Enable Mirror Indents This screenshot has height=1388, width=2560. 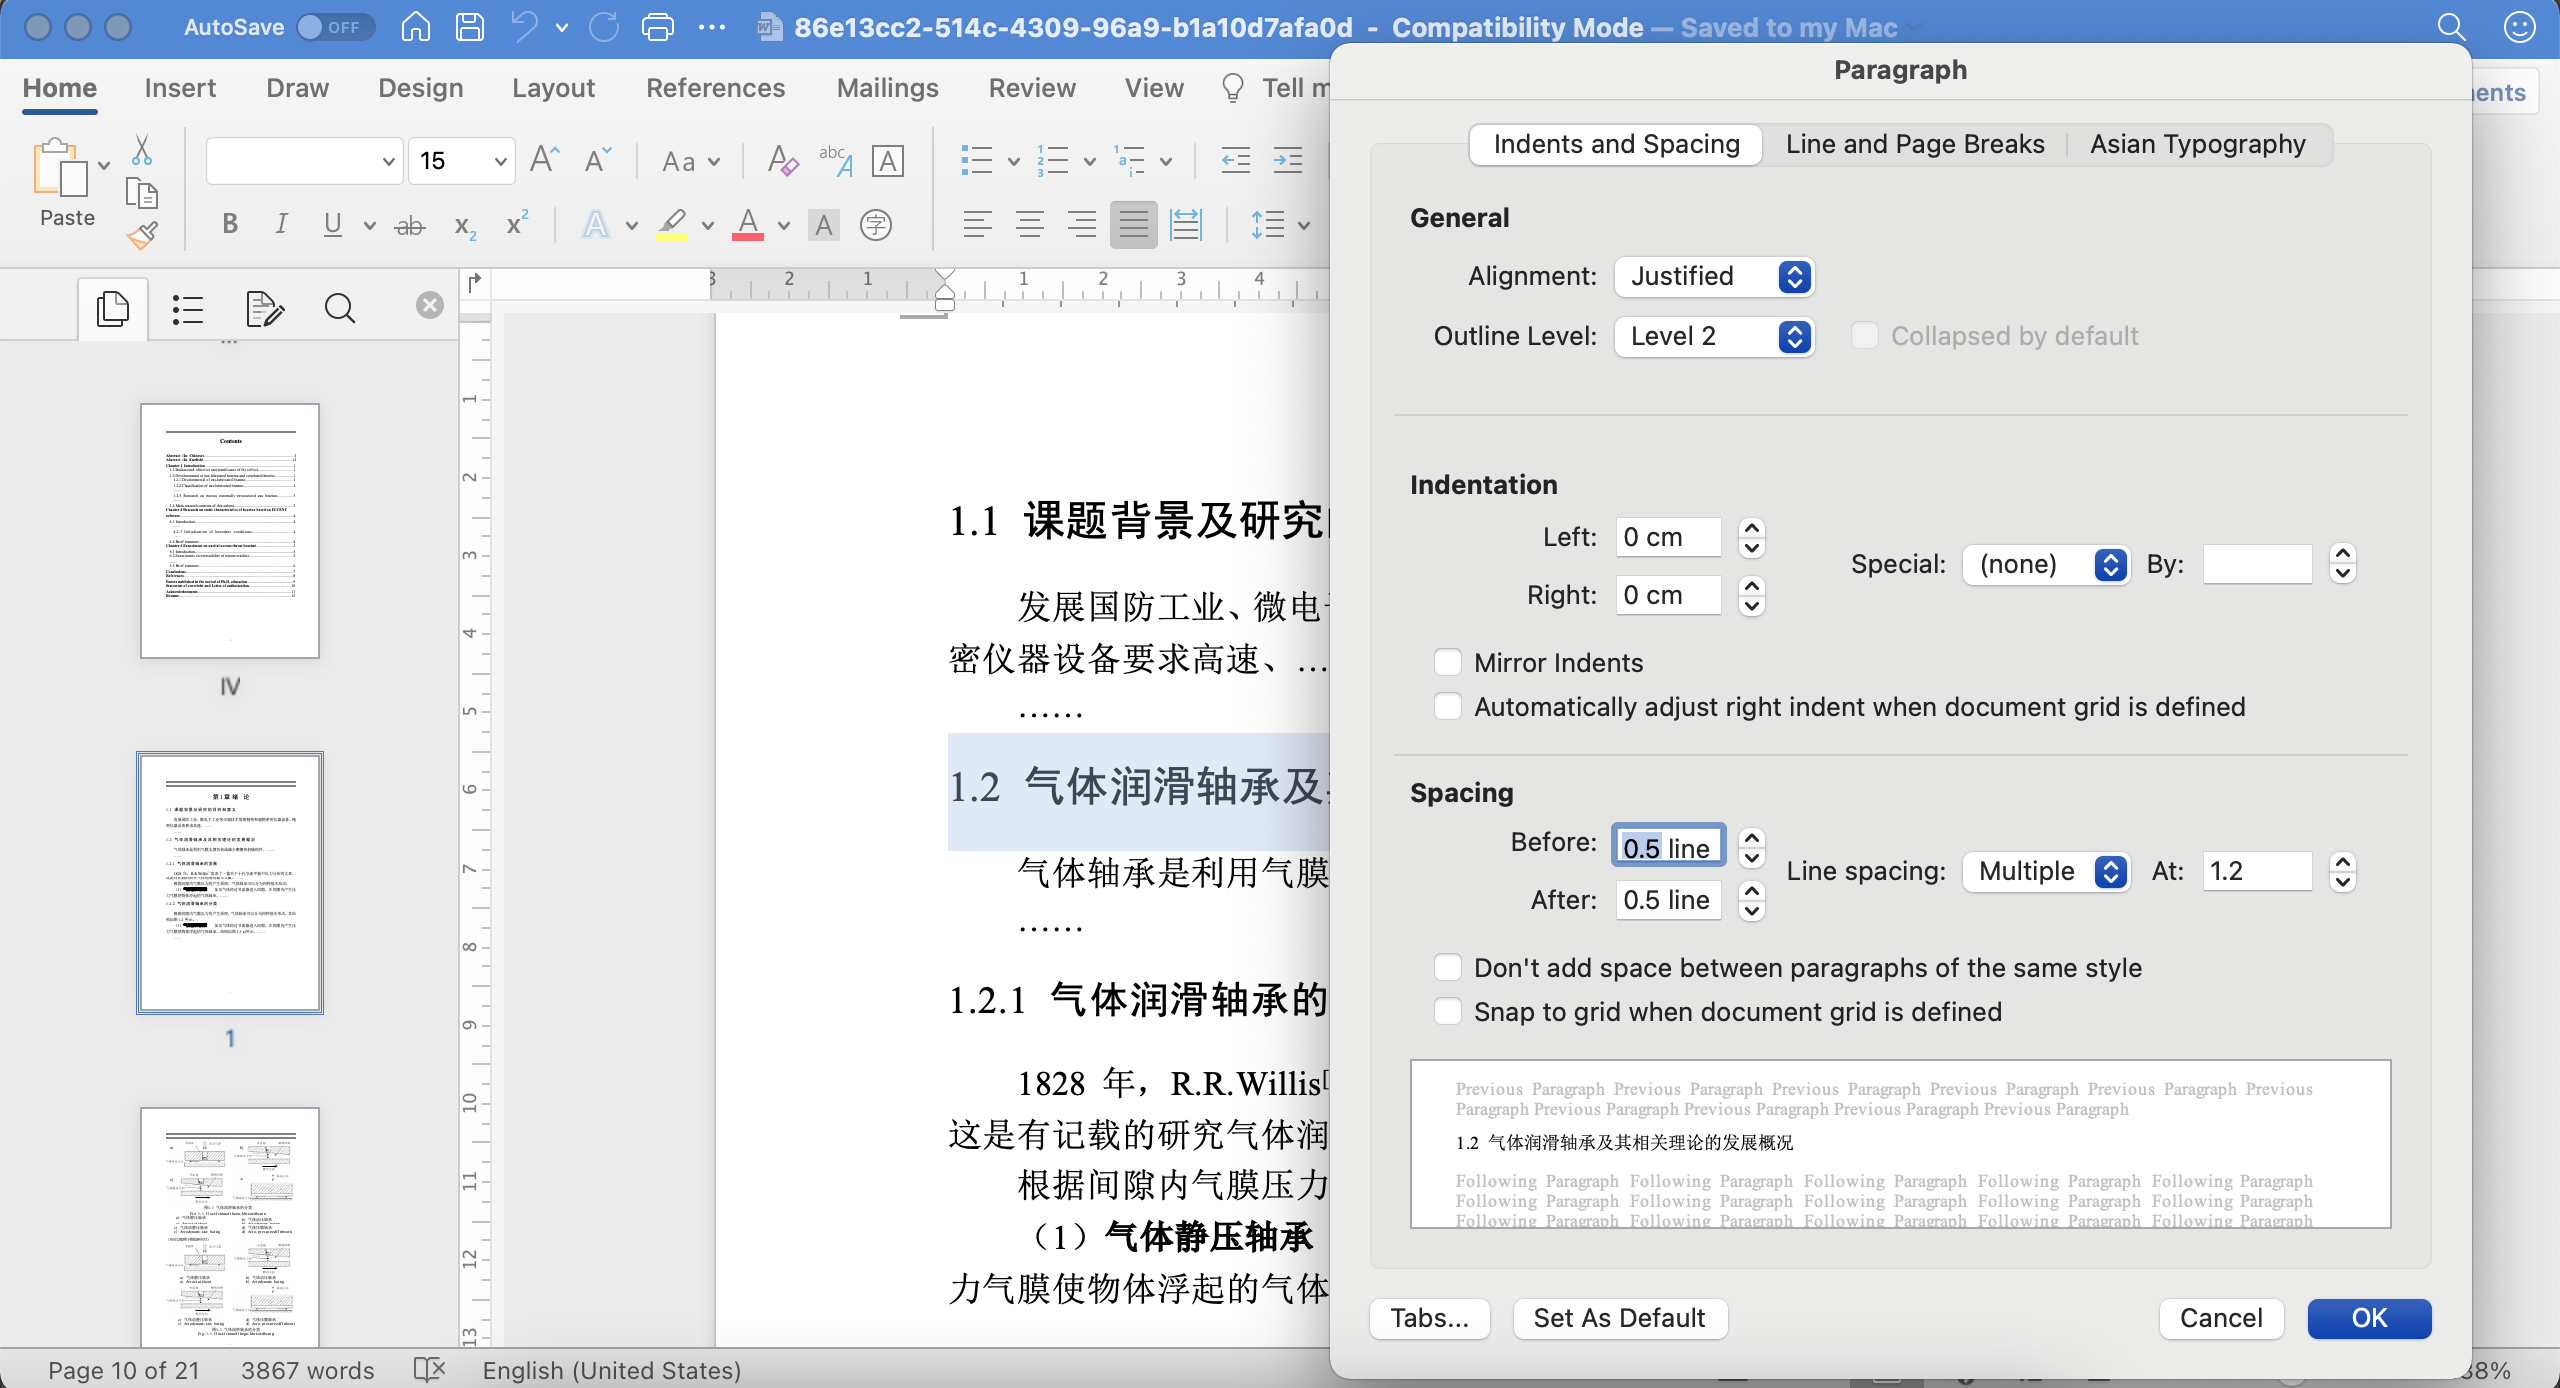tap(1449, 662)
